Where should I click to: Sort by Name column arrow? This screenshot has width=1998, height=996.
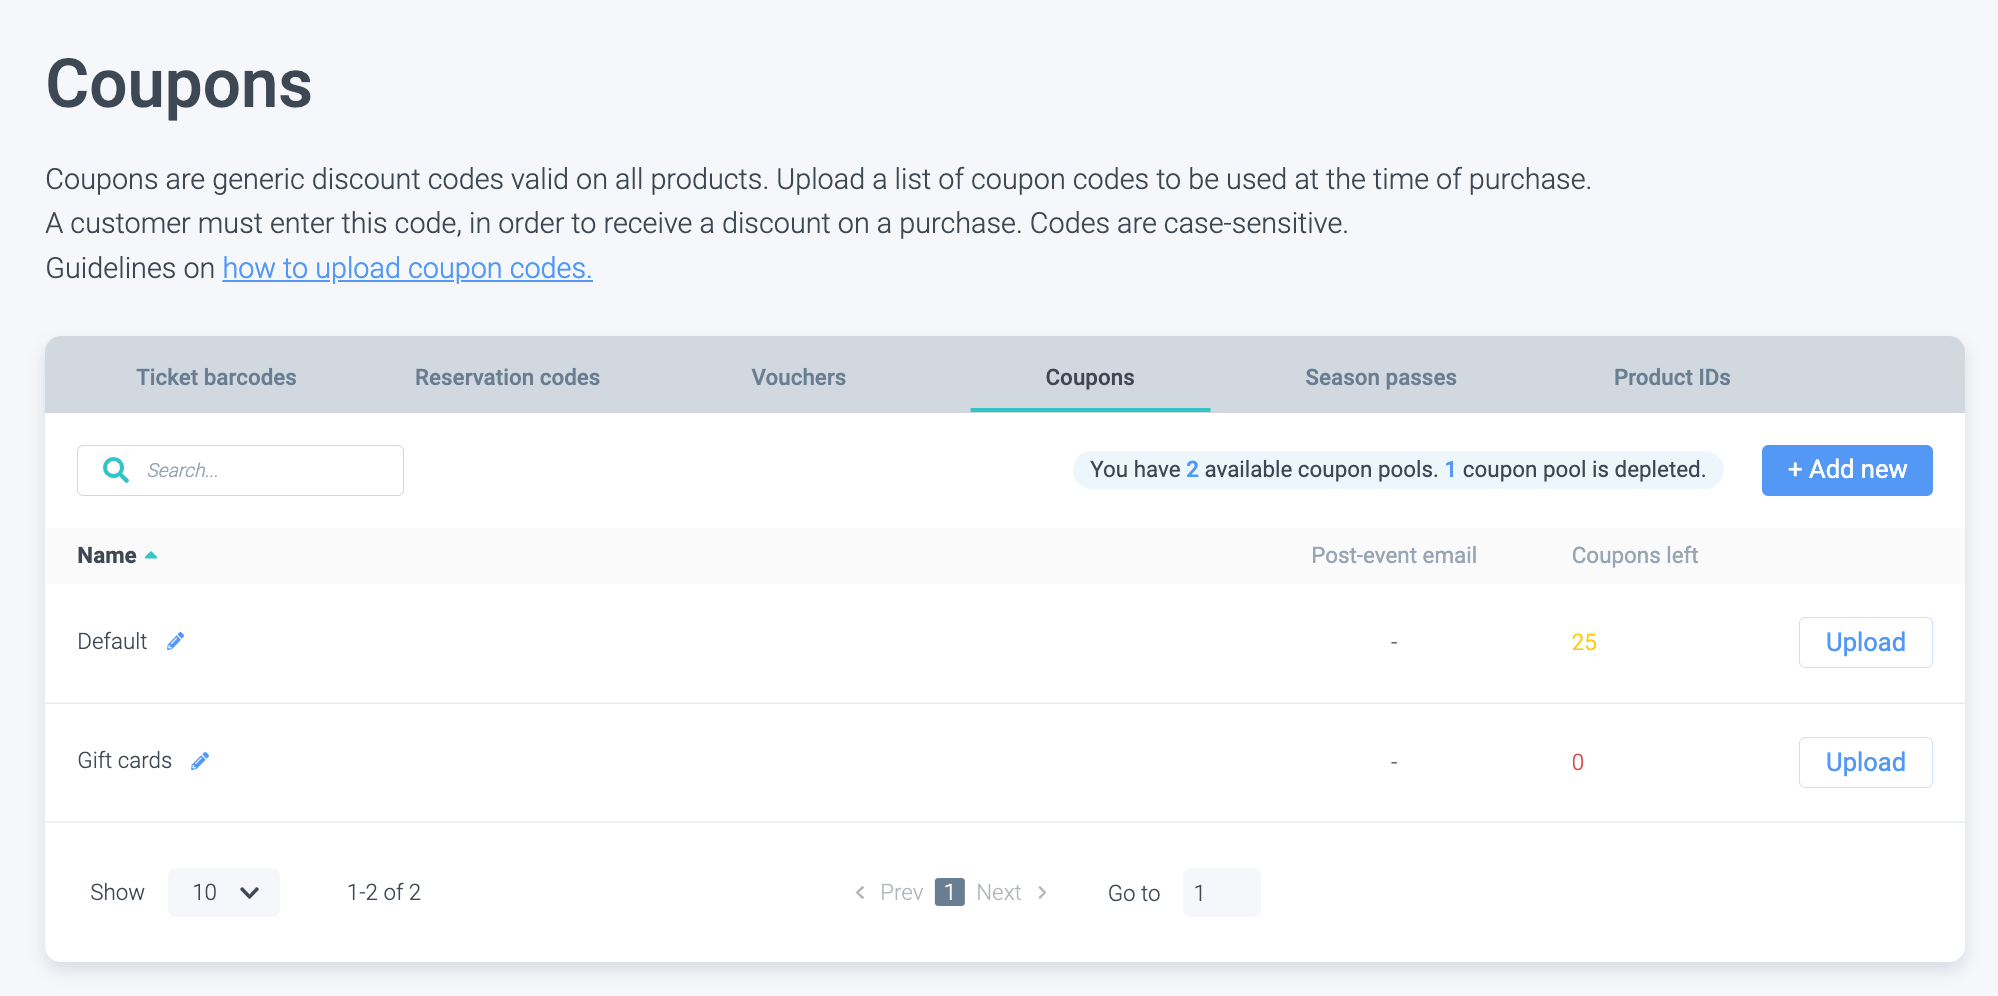pos(151,555)
